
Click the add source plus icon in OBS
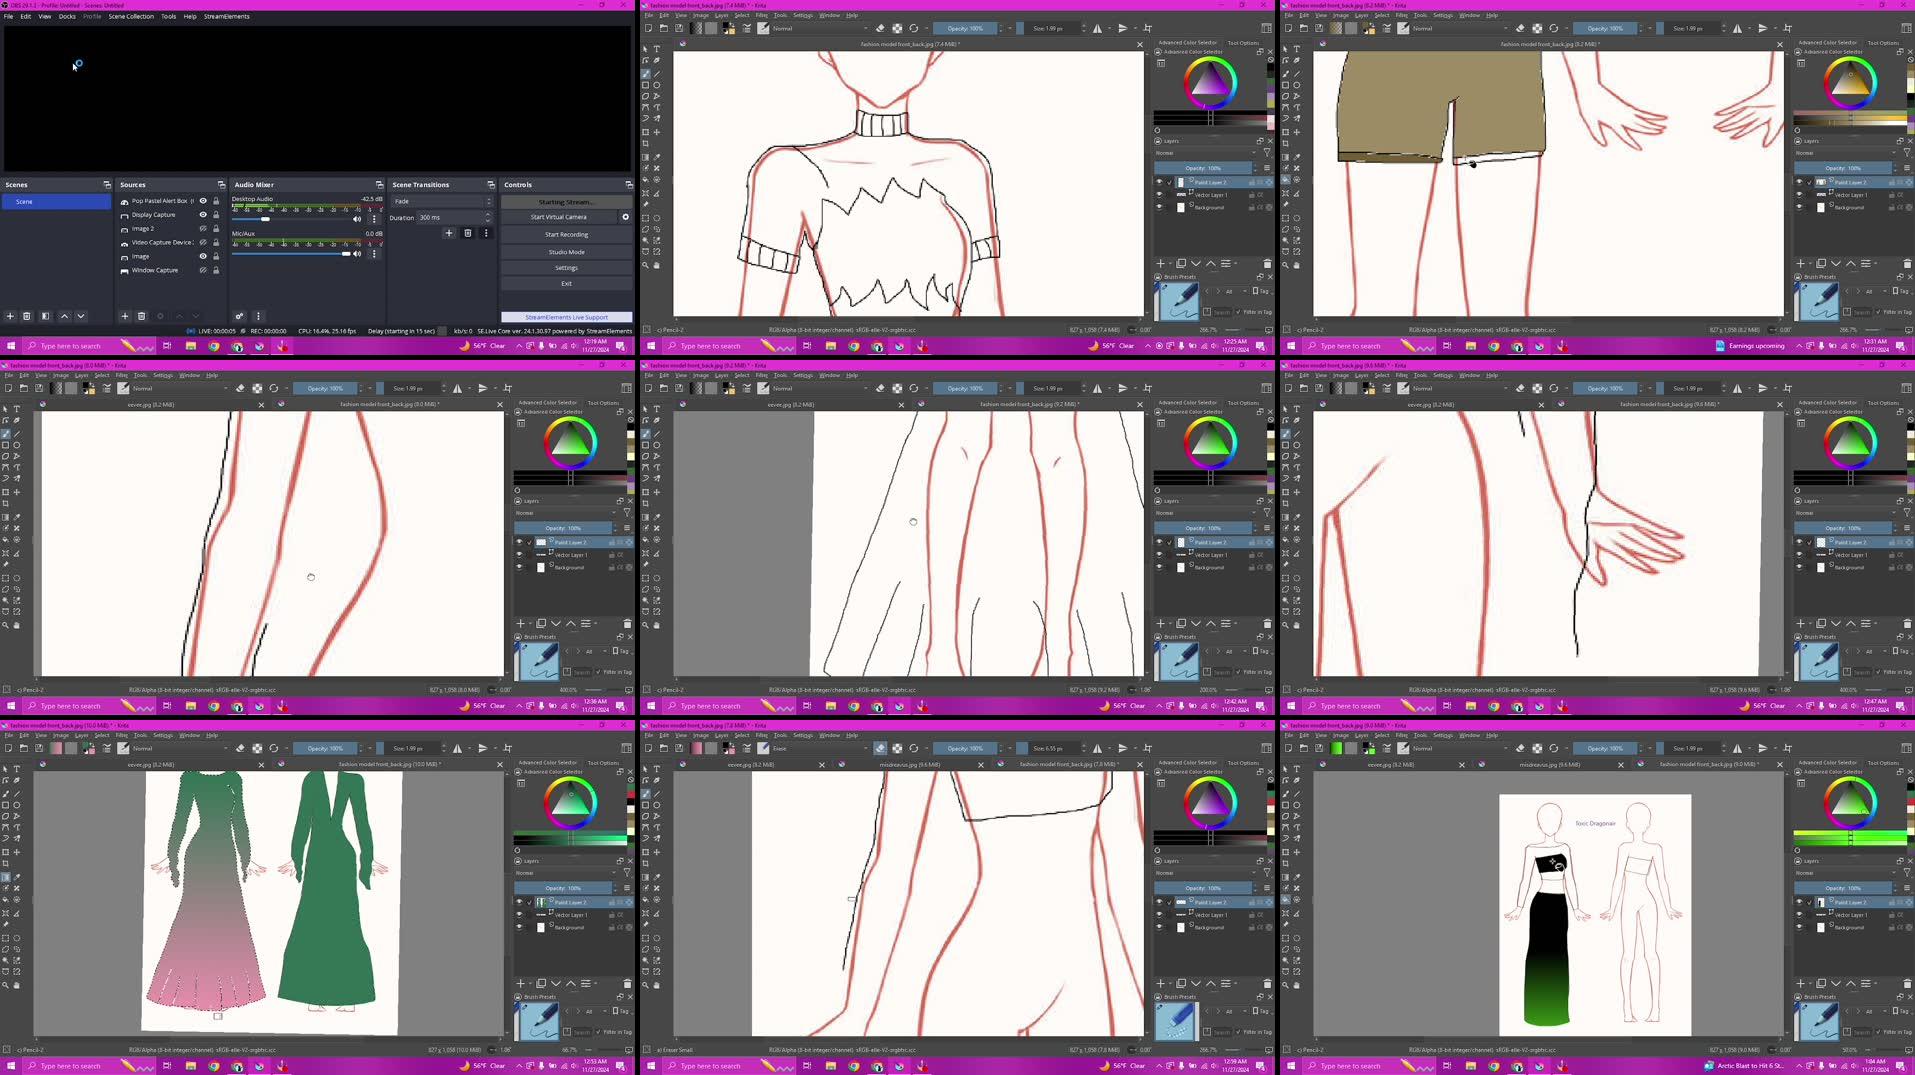(125, 316)
